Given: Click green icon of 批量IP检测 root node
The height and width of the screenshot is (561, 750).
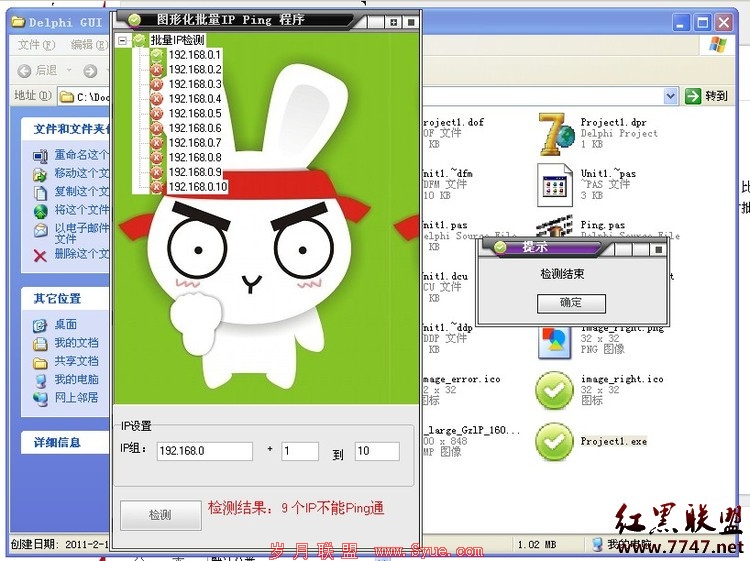Looking at the screenshot, I should (139, 40).
